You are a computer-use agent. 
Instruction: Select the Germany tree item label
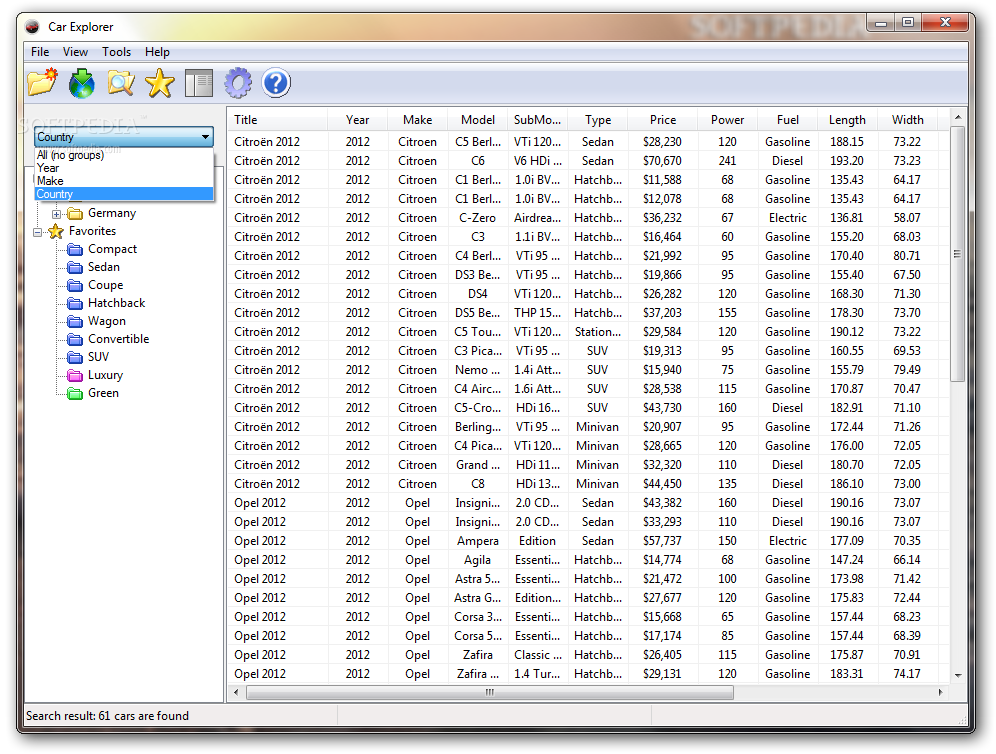click(x=112, y=213)
